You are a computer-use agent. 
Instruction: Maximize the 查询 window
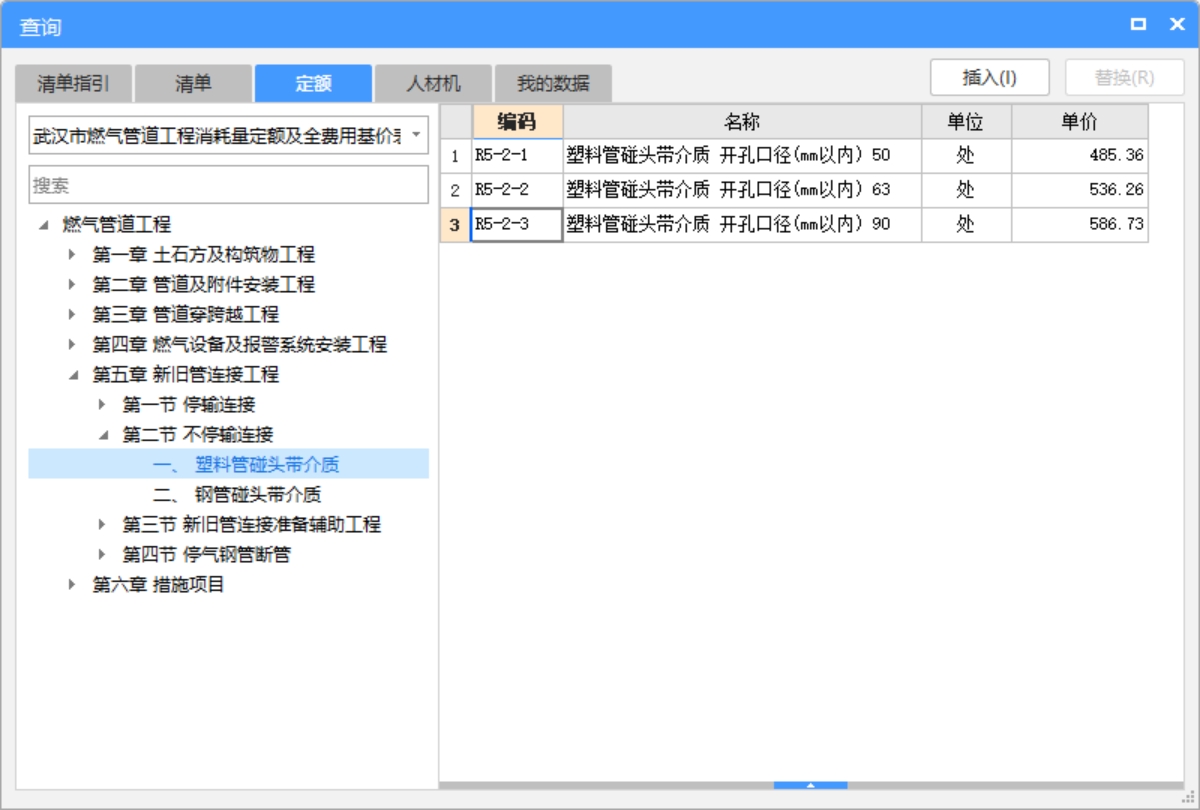coord(1138,25)
